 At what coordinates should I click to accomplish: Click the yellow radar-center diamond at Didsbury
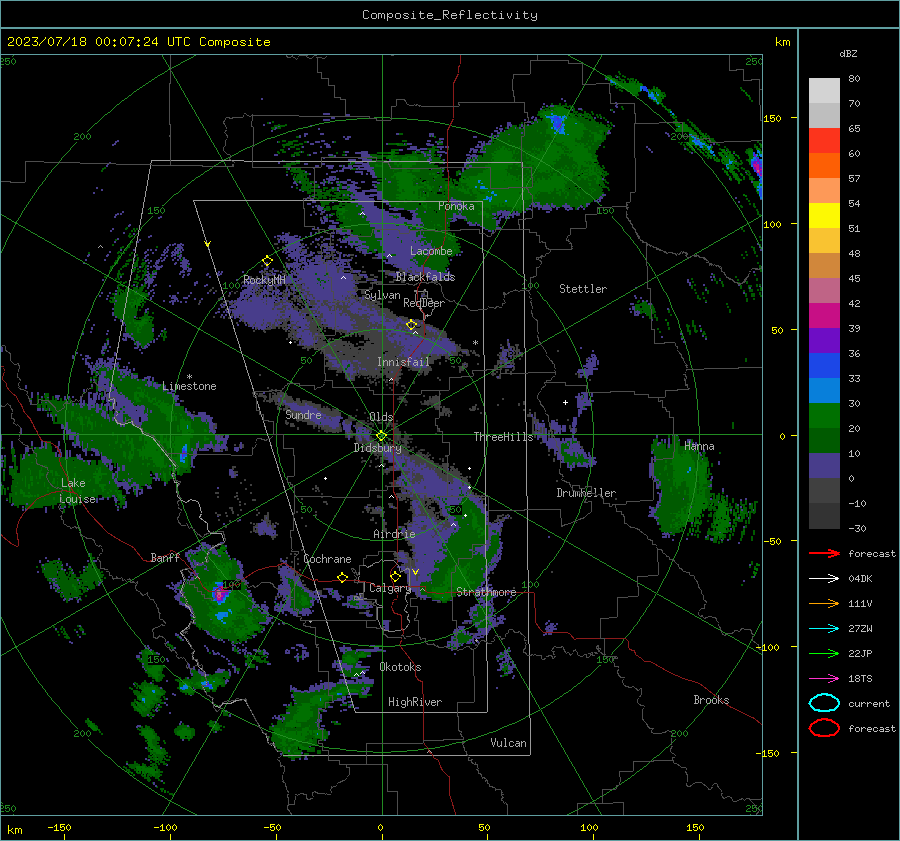pos(381,436)
